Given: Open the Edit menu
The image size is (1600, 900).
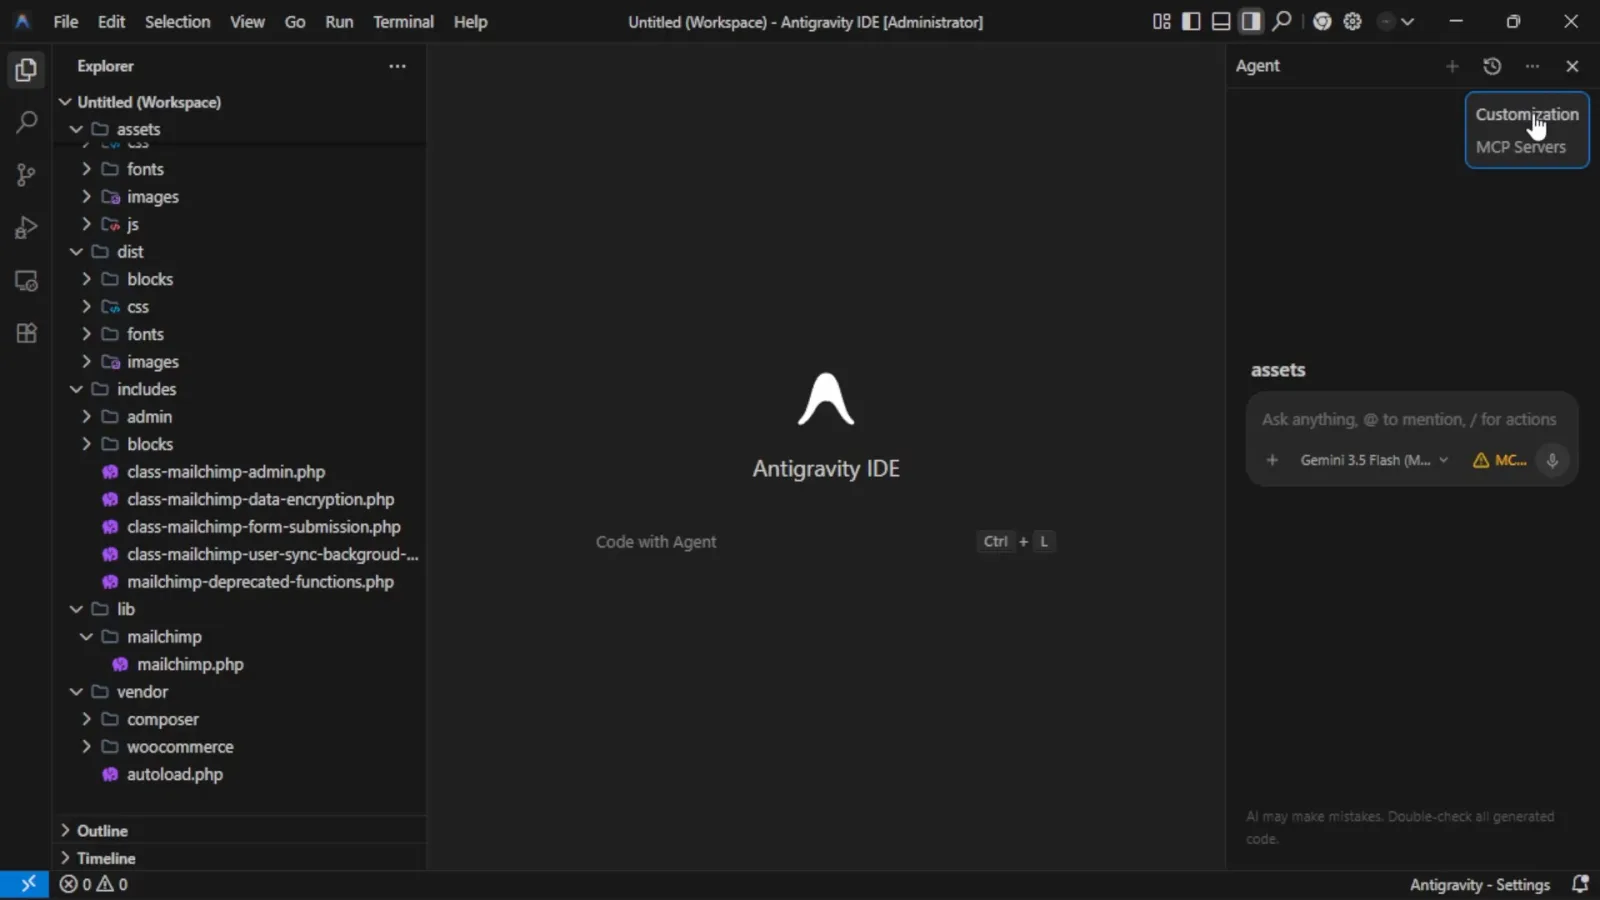Looking at the screenshot, I should tap(111, 21).
